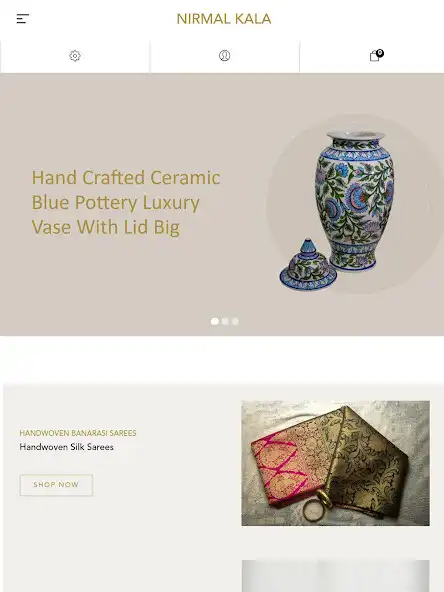The height and width of the screenshot is (592, 444).
Task: Open the Handwoven Banarasi Sarees link
Action: (78, 433)
